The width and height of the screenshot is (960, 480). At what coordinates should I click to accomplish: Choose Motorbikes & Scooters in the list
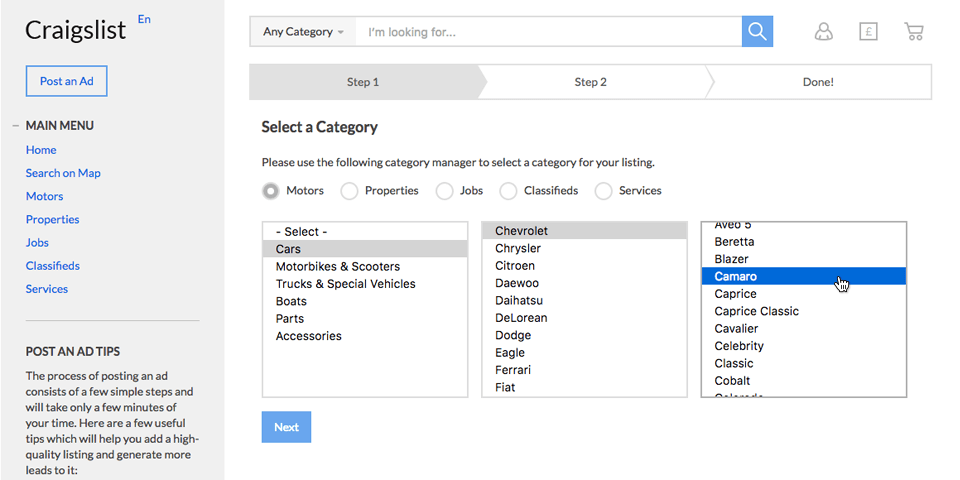(365, 266)
